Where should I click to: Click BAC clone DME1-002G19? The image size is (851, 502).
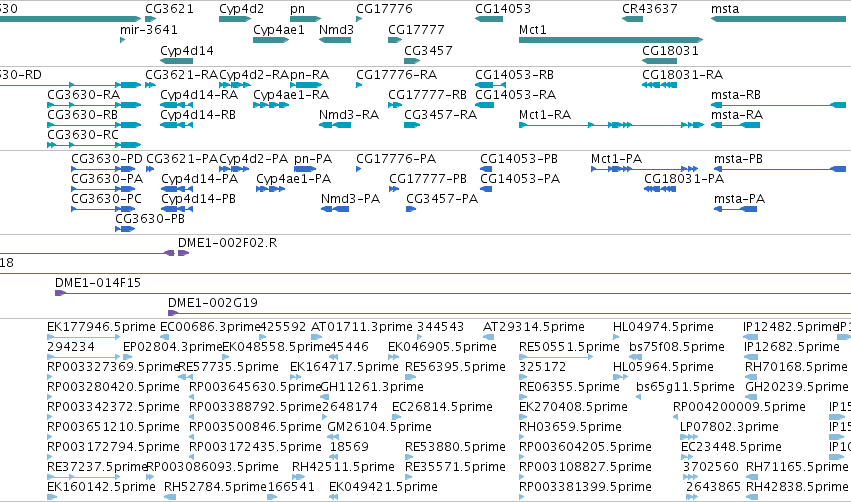coord(213,303)
